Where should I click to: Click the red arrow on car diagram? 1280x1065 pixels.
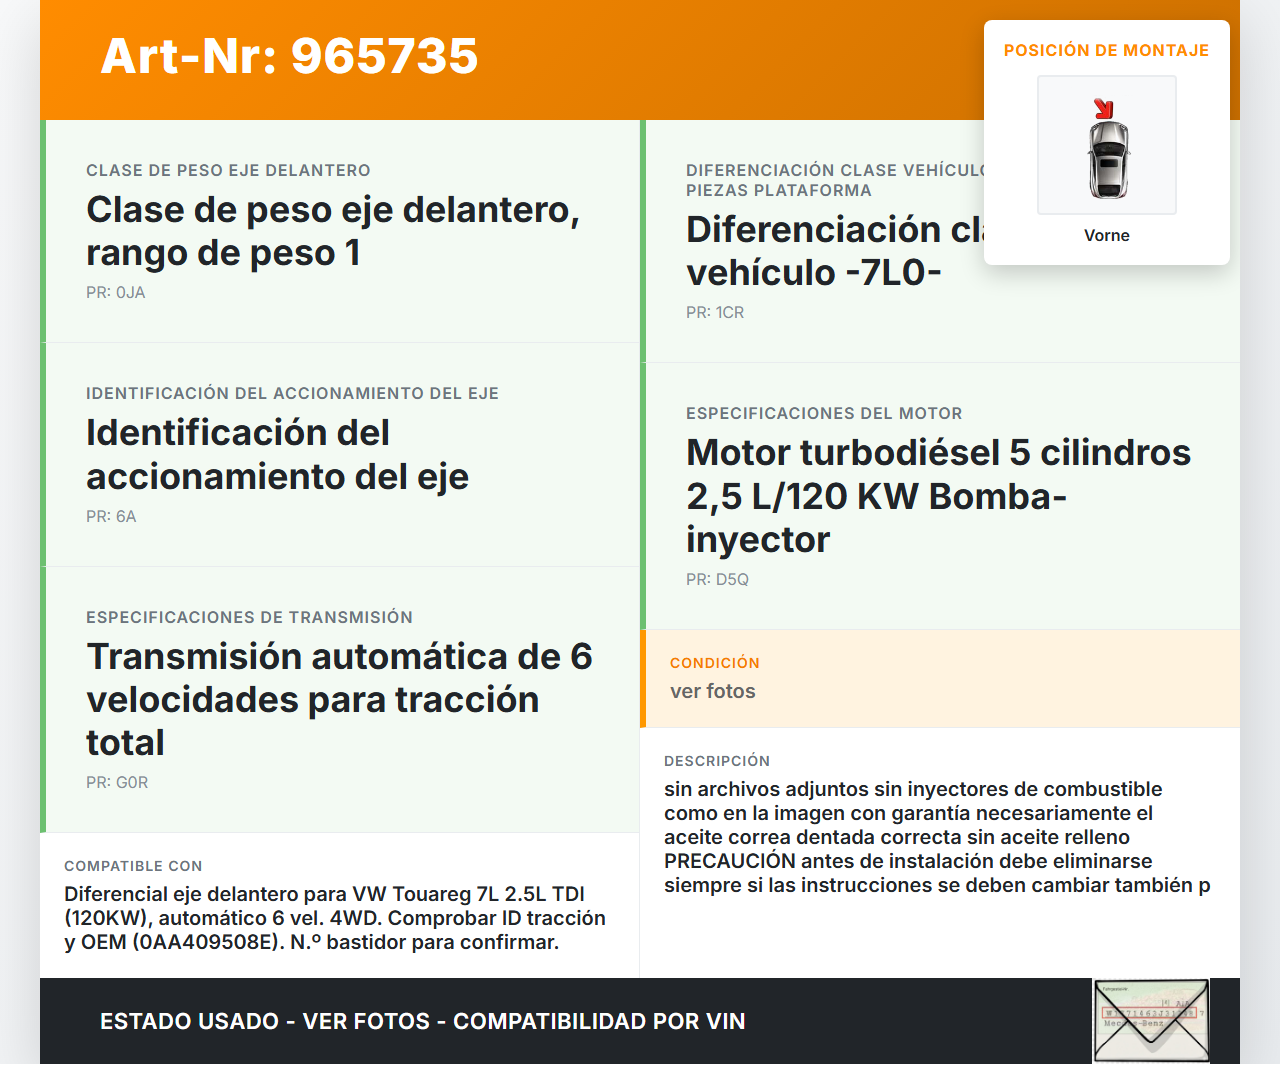click(1103, 109)
